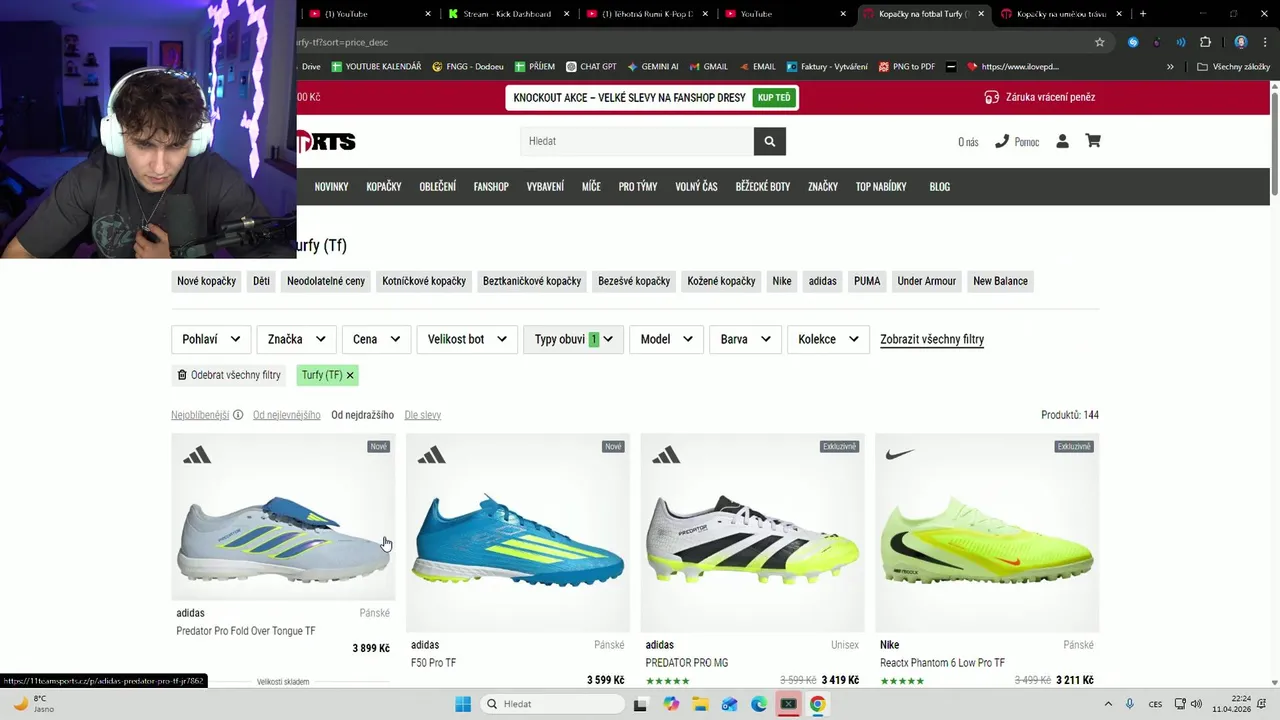Expand the Model filter dropdown
This screenshot has width=1280, height=720.
click(666, 339)
